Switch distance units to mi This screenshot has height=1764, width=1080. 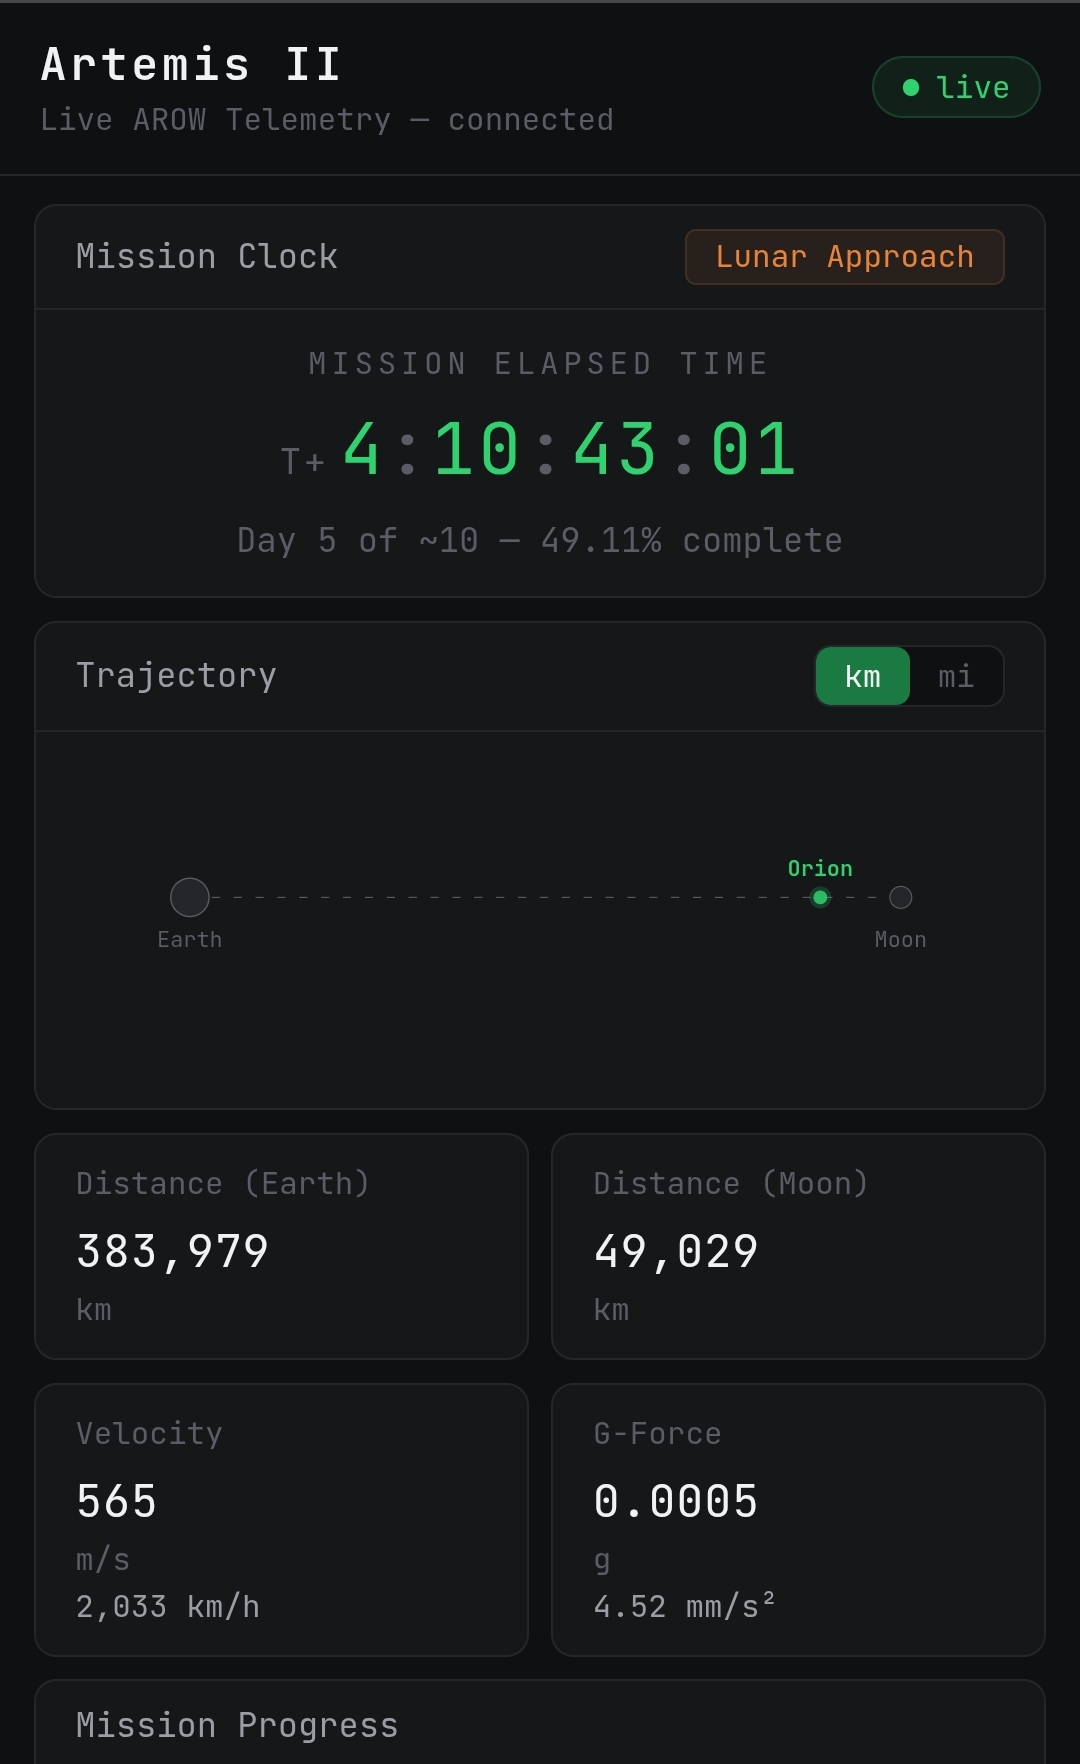point(955,676)
